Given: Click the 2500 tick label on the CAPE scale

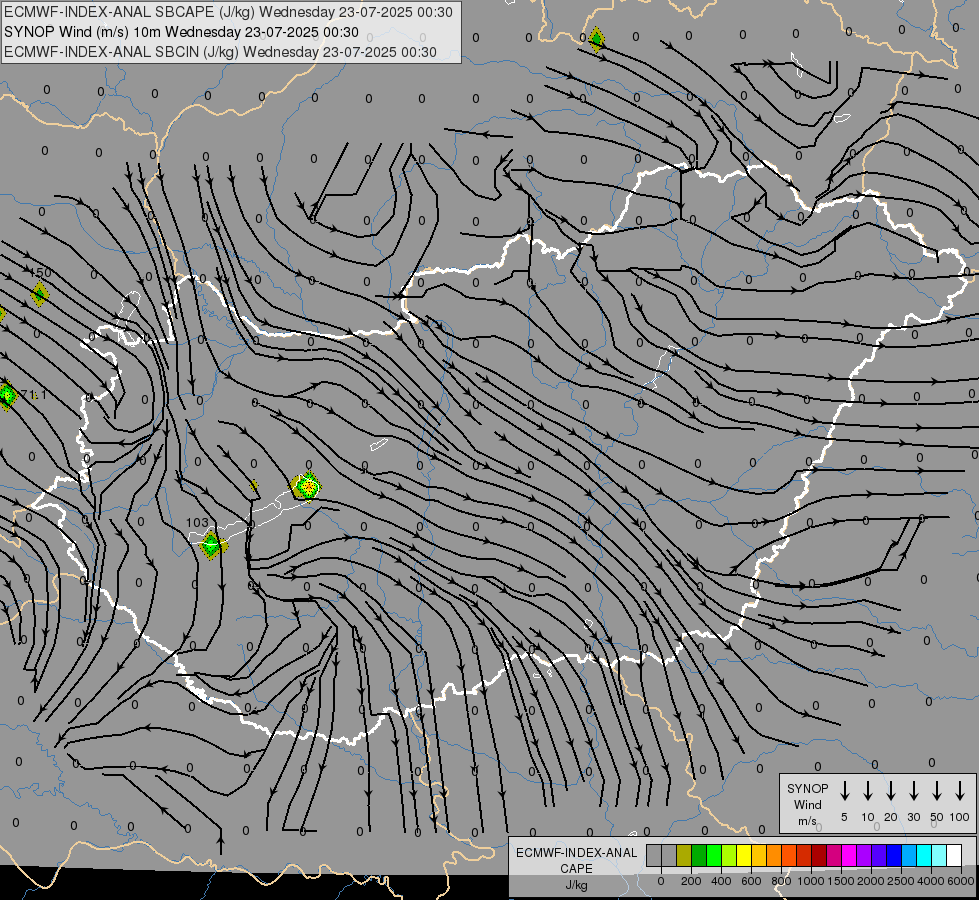Looking at the screenshot, I should click(900, 881).
